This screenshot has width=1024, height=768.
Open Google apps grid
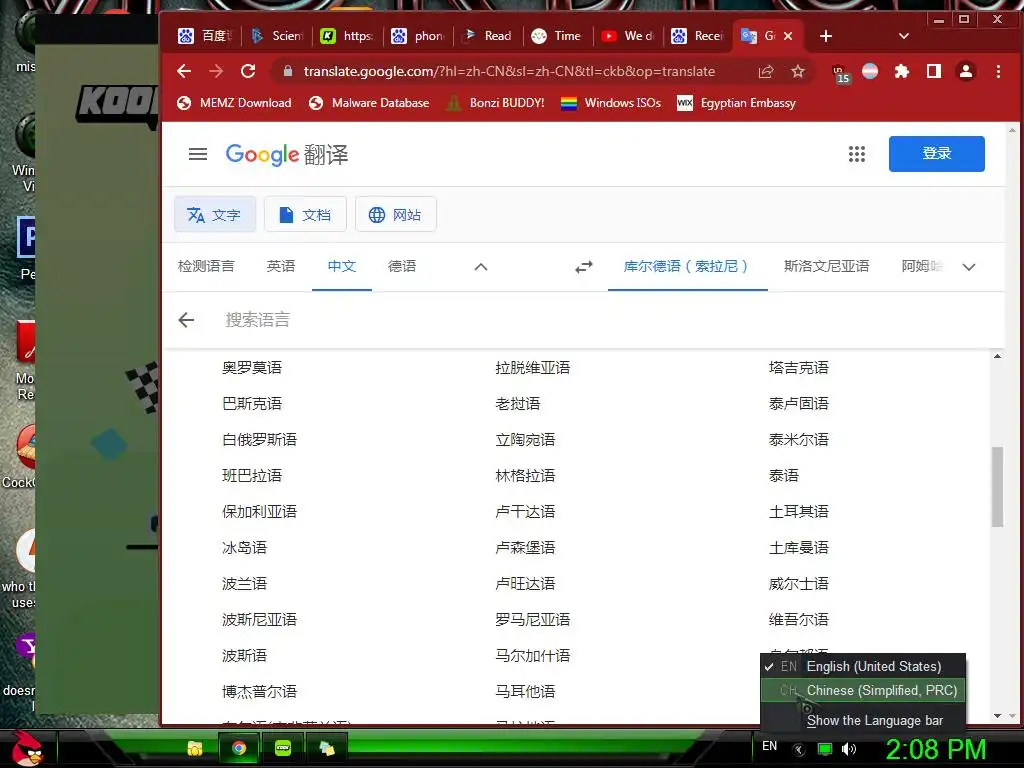(857, 154)
